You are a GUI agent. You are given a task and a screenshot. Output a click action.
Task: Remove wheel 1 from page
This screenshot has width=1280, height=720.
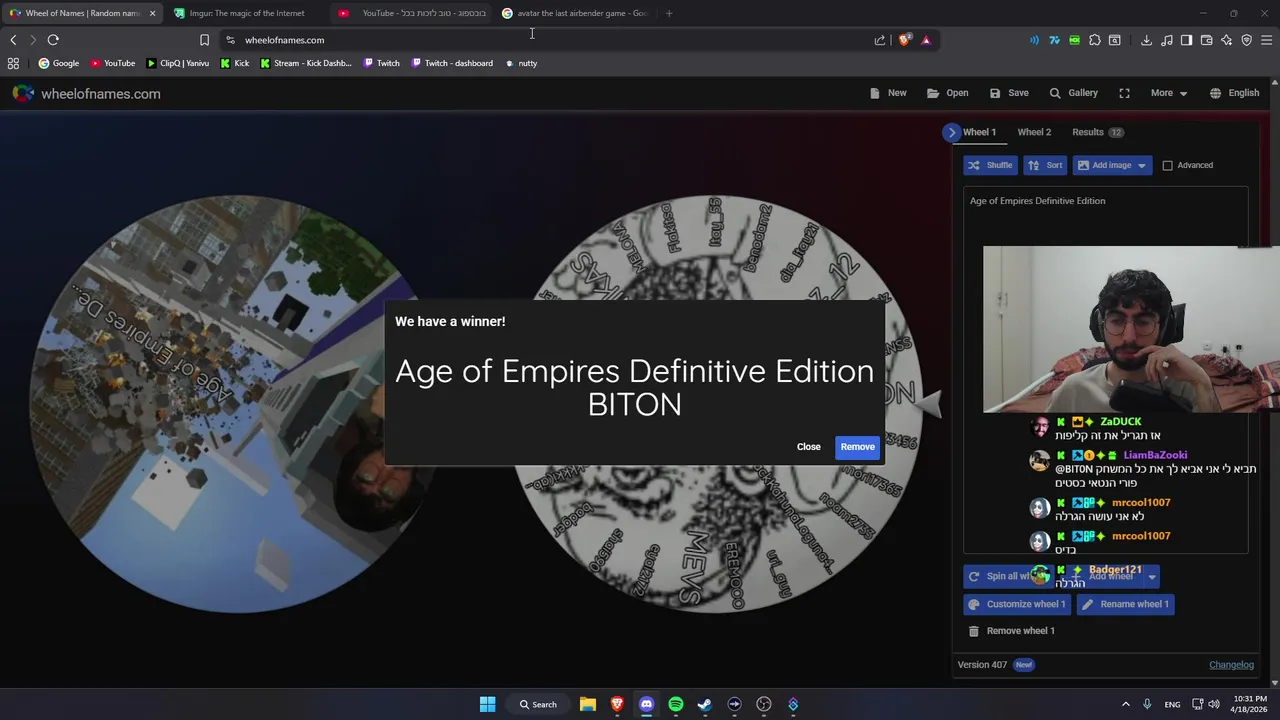point(1011,631)
